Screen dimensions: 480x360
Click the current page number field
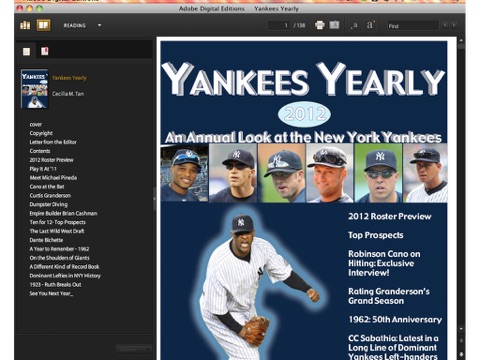click(279, 25)
